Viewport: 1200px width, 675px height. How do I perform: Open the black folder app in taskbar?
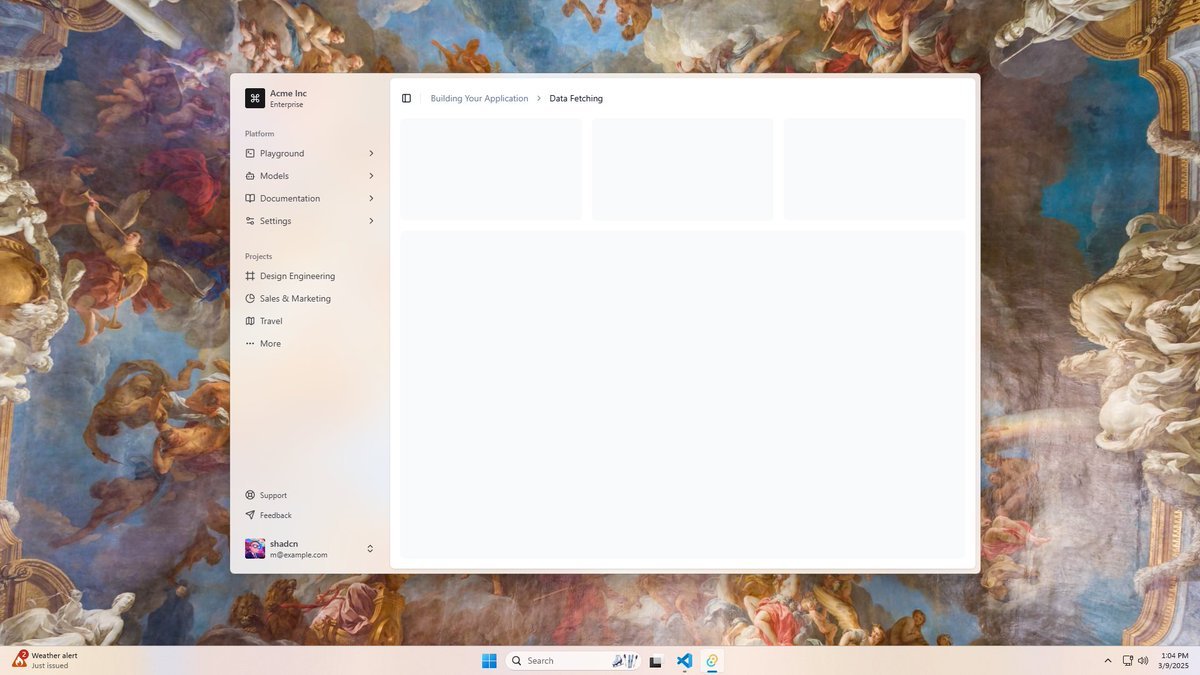[x=656, y=660]
